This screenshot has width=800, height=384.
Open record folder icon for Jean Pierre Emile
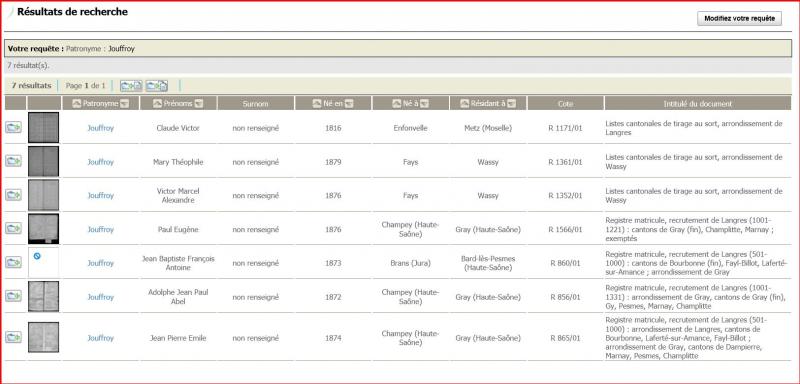click(13, 337)
